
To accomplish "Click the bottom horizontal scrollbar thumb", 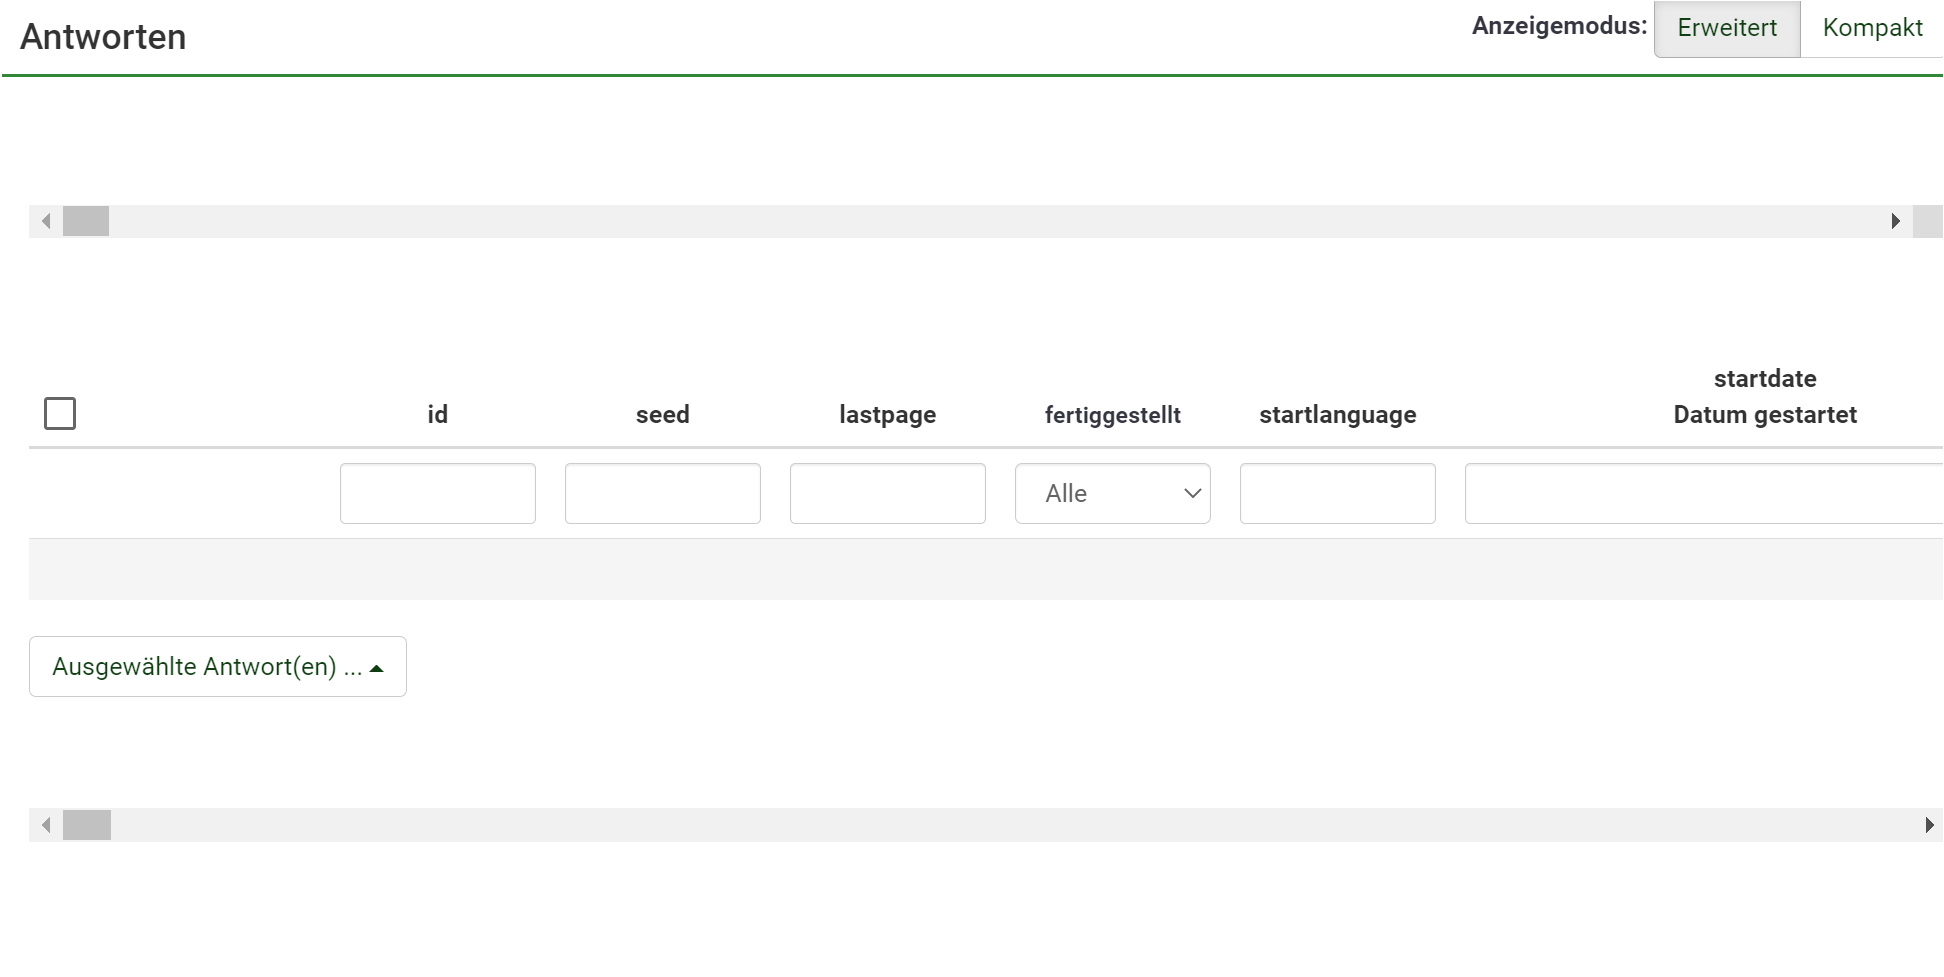I will coord(87,825).
